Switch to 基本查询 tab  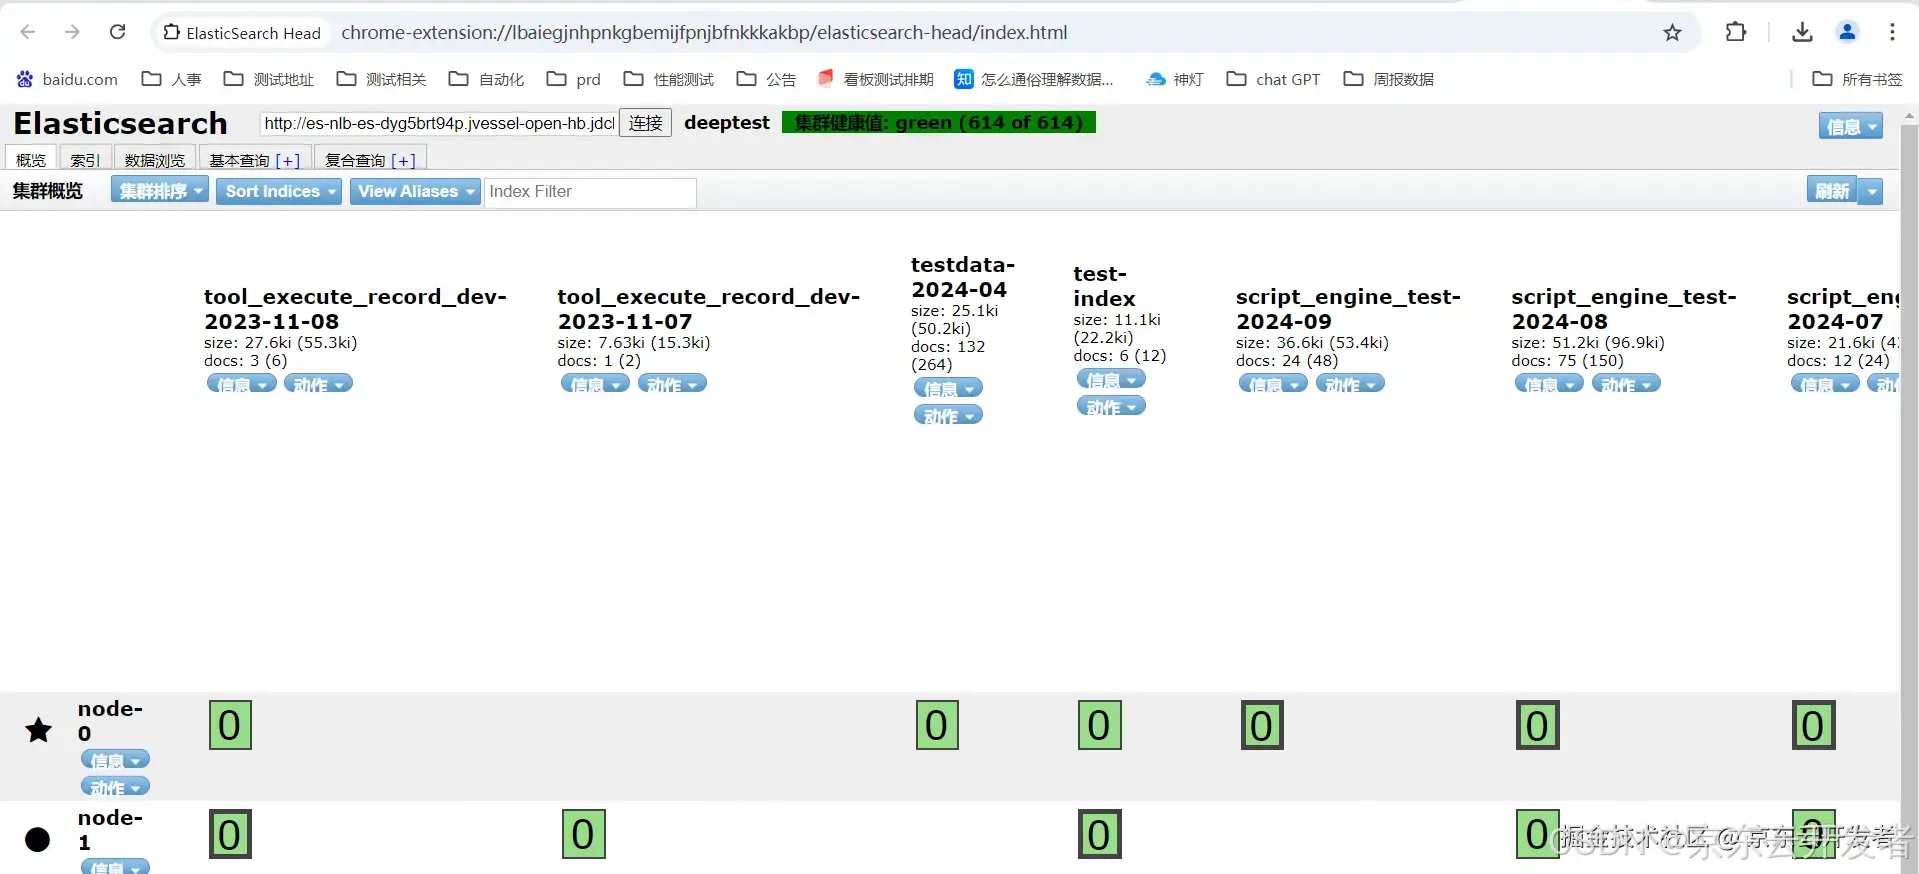(x=240, y=159)
